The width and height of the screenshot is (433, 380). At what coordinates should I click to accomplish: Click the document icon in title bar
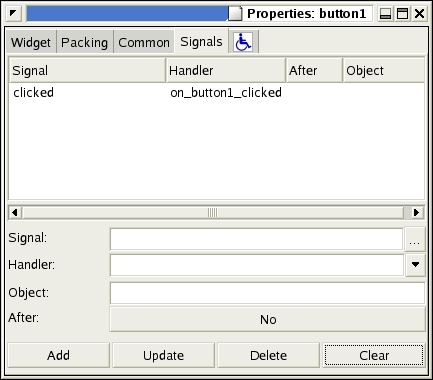click(x=235, y=14)
